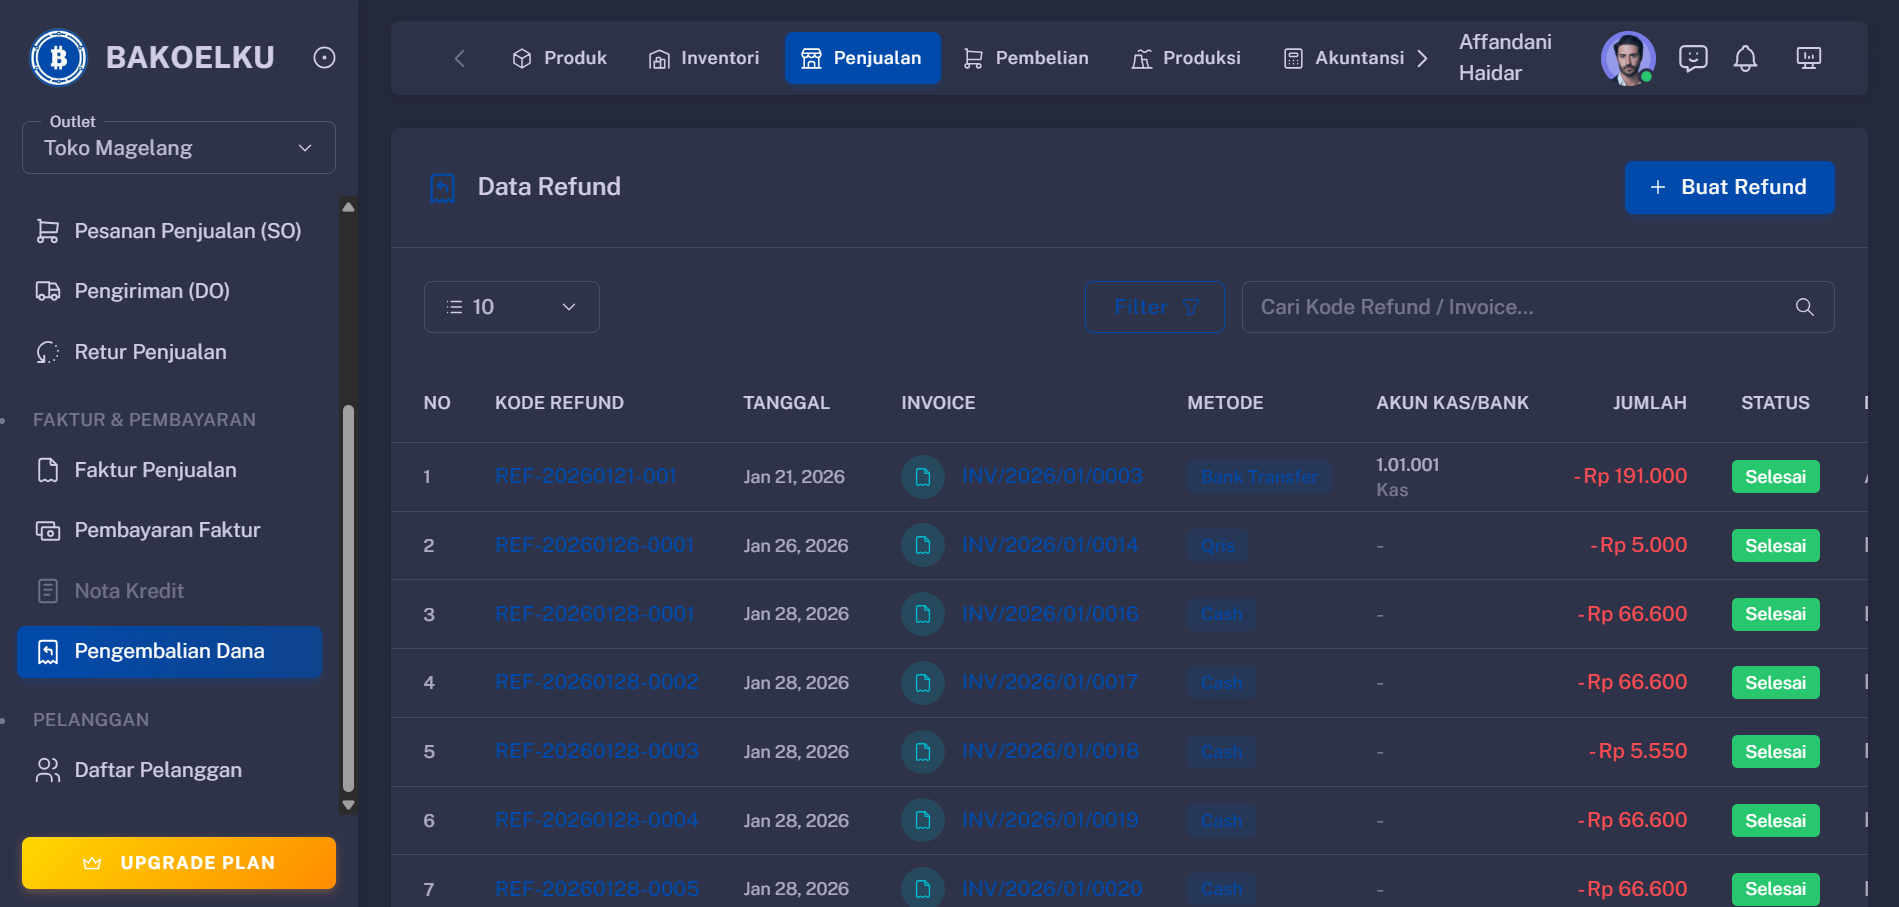Open the rows-per-page dropdown showing 10
This screenshot has height=907, width=1899.
coord(511,307)
